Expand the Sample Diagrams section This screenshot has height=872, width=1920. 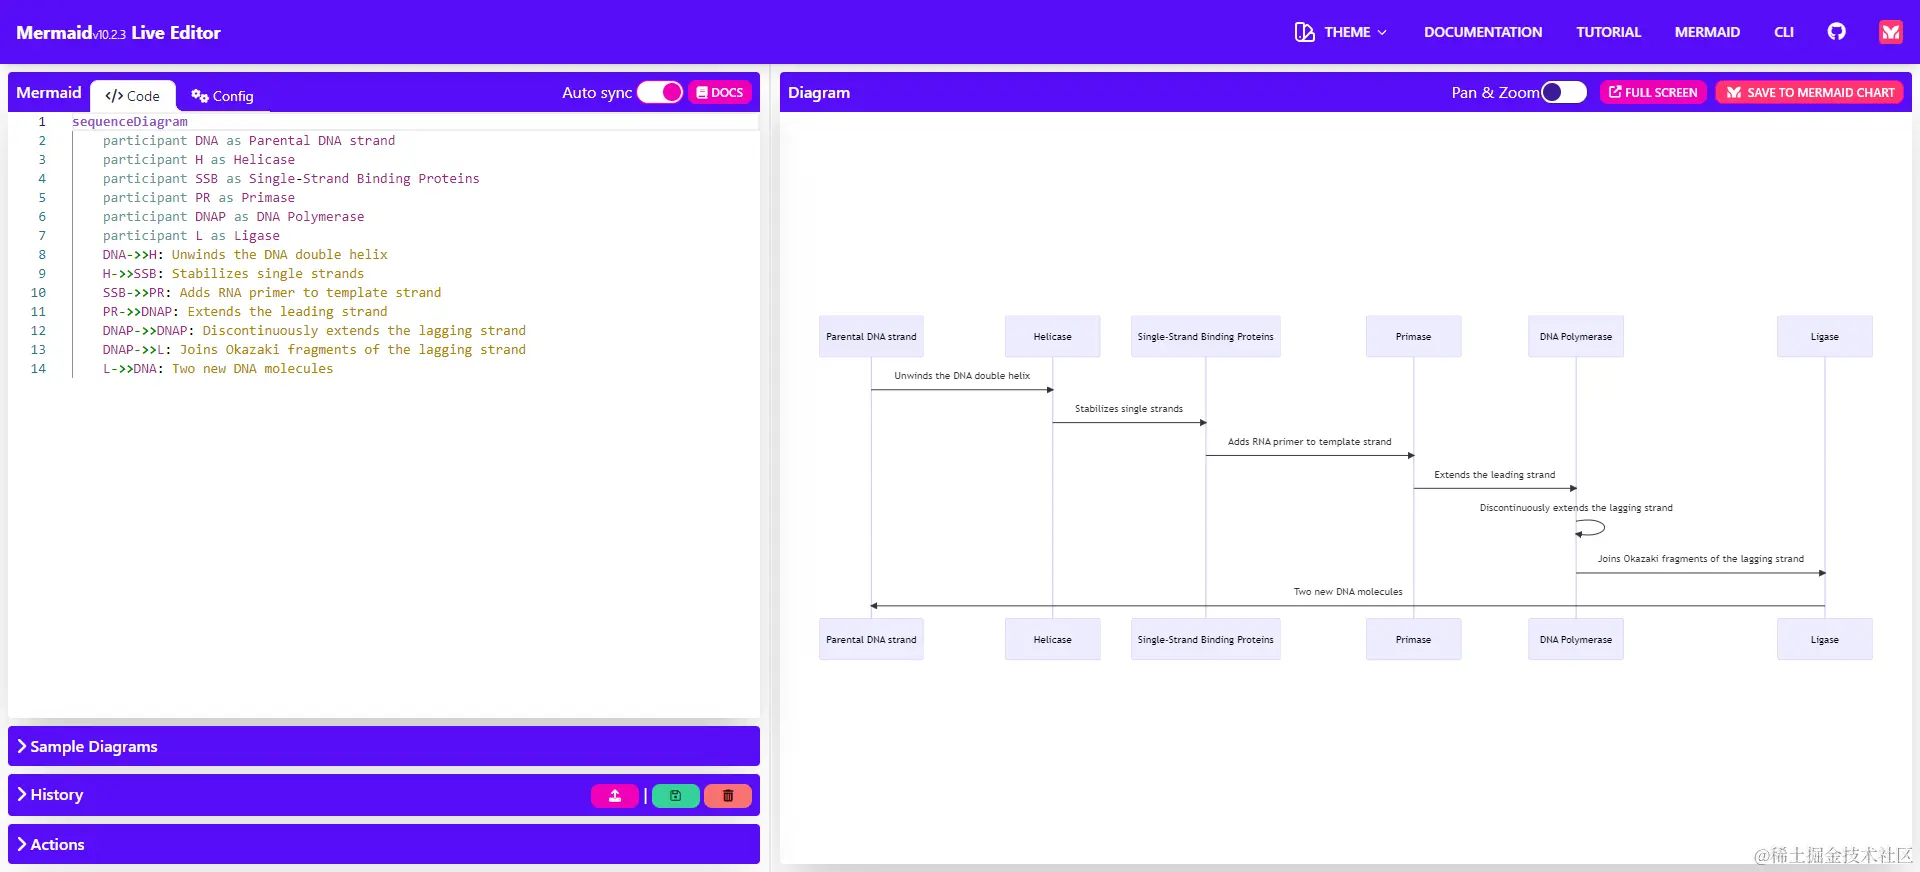click(x=384, y=746)
